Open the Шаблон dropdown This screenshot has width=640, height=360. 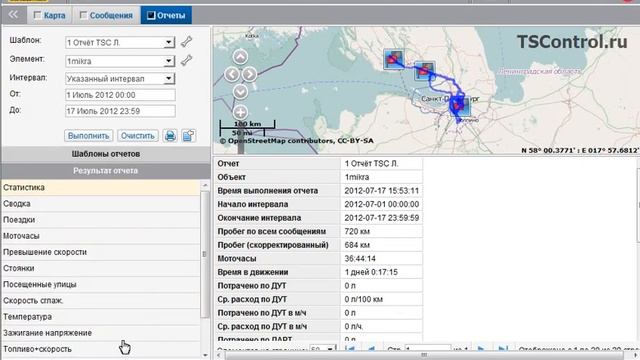click(x=169, y=42)
